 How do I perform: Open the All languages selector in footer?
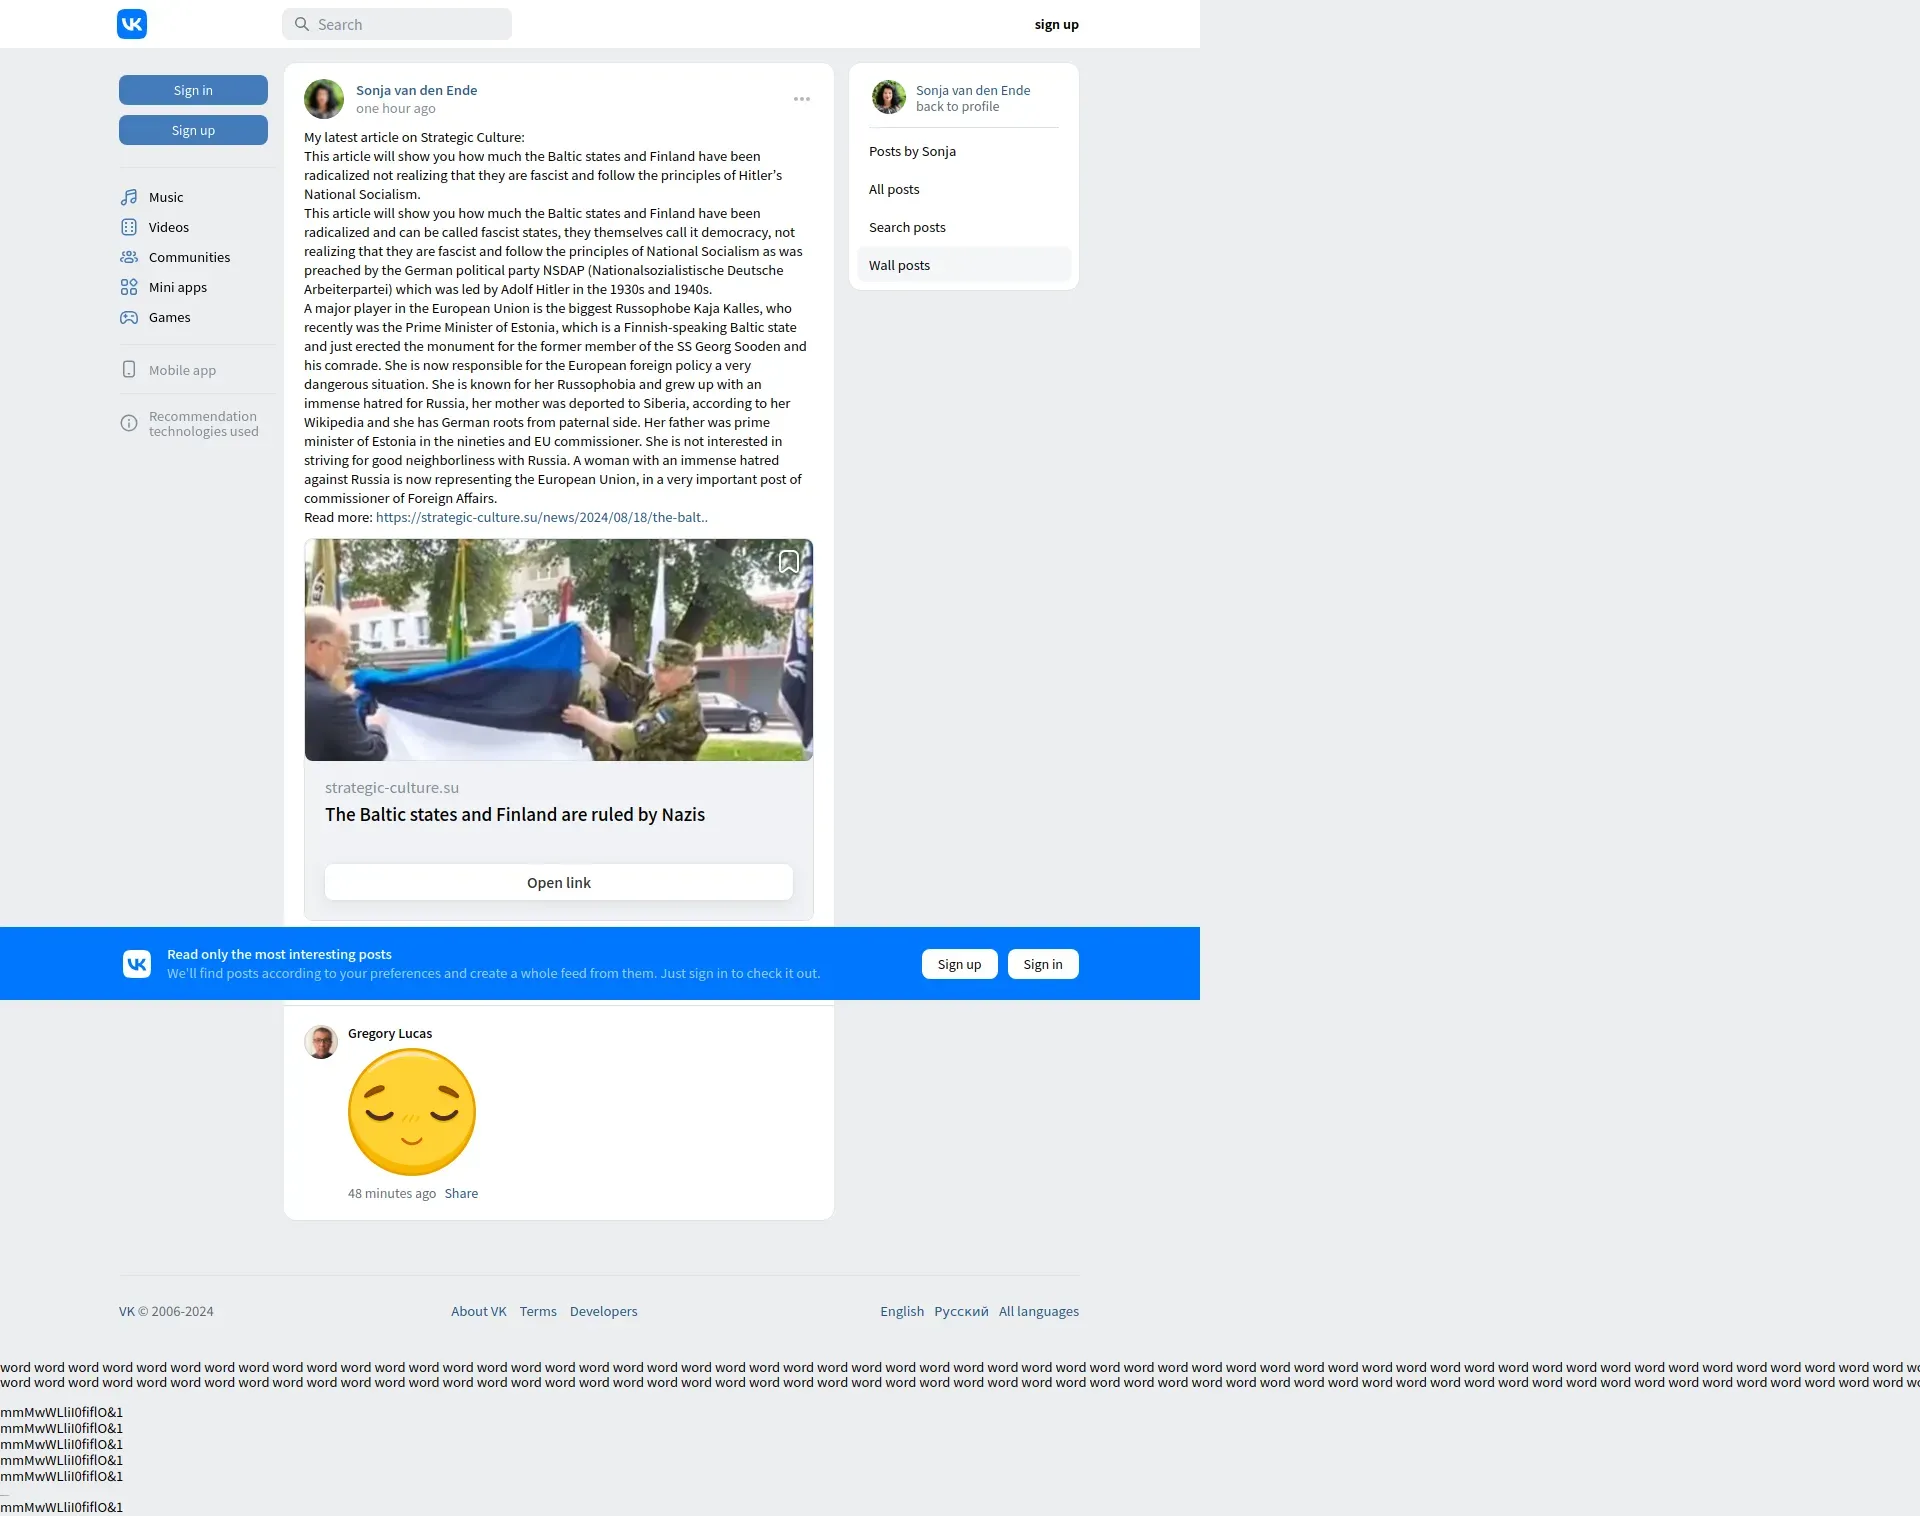pos(1038,1311)
